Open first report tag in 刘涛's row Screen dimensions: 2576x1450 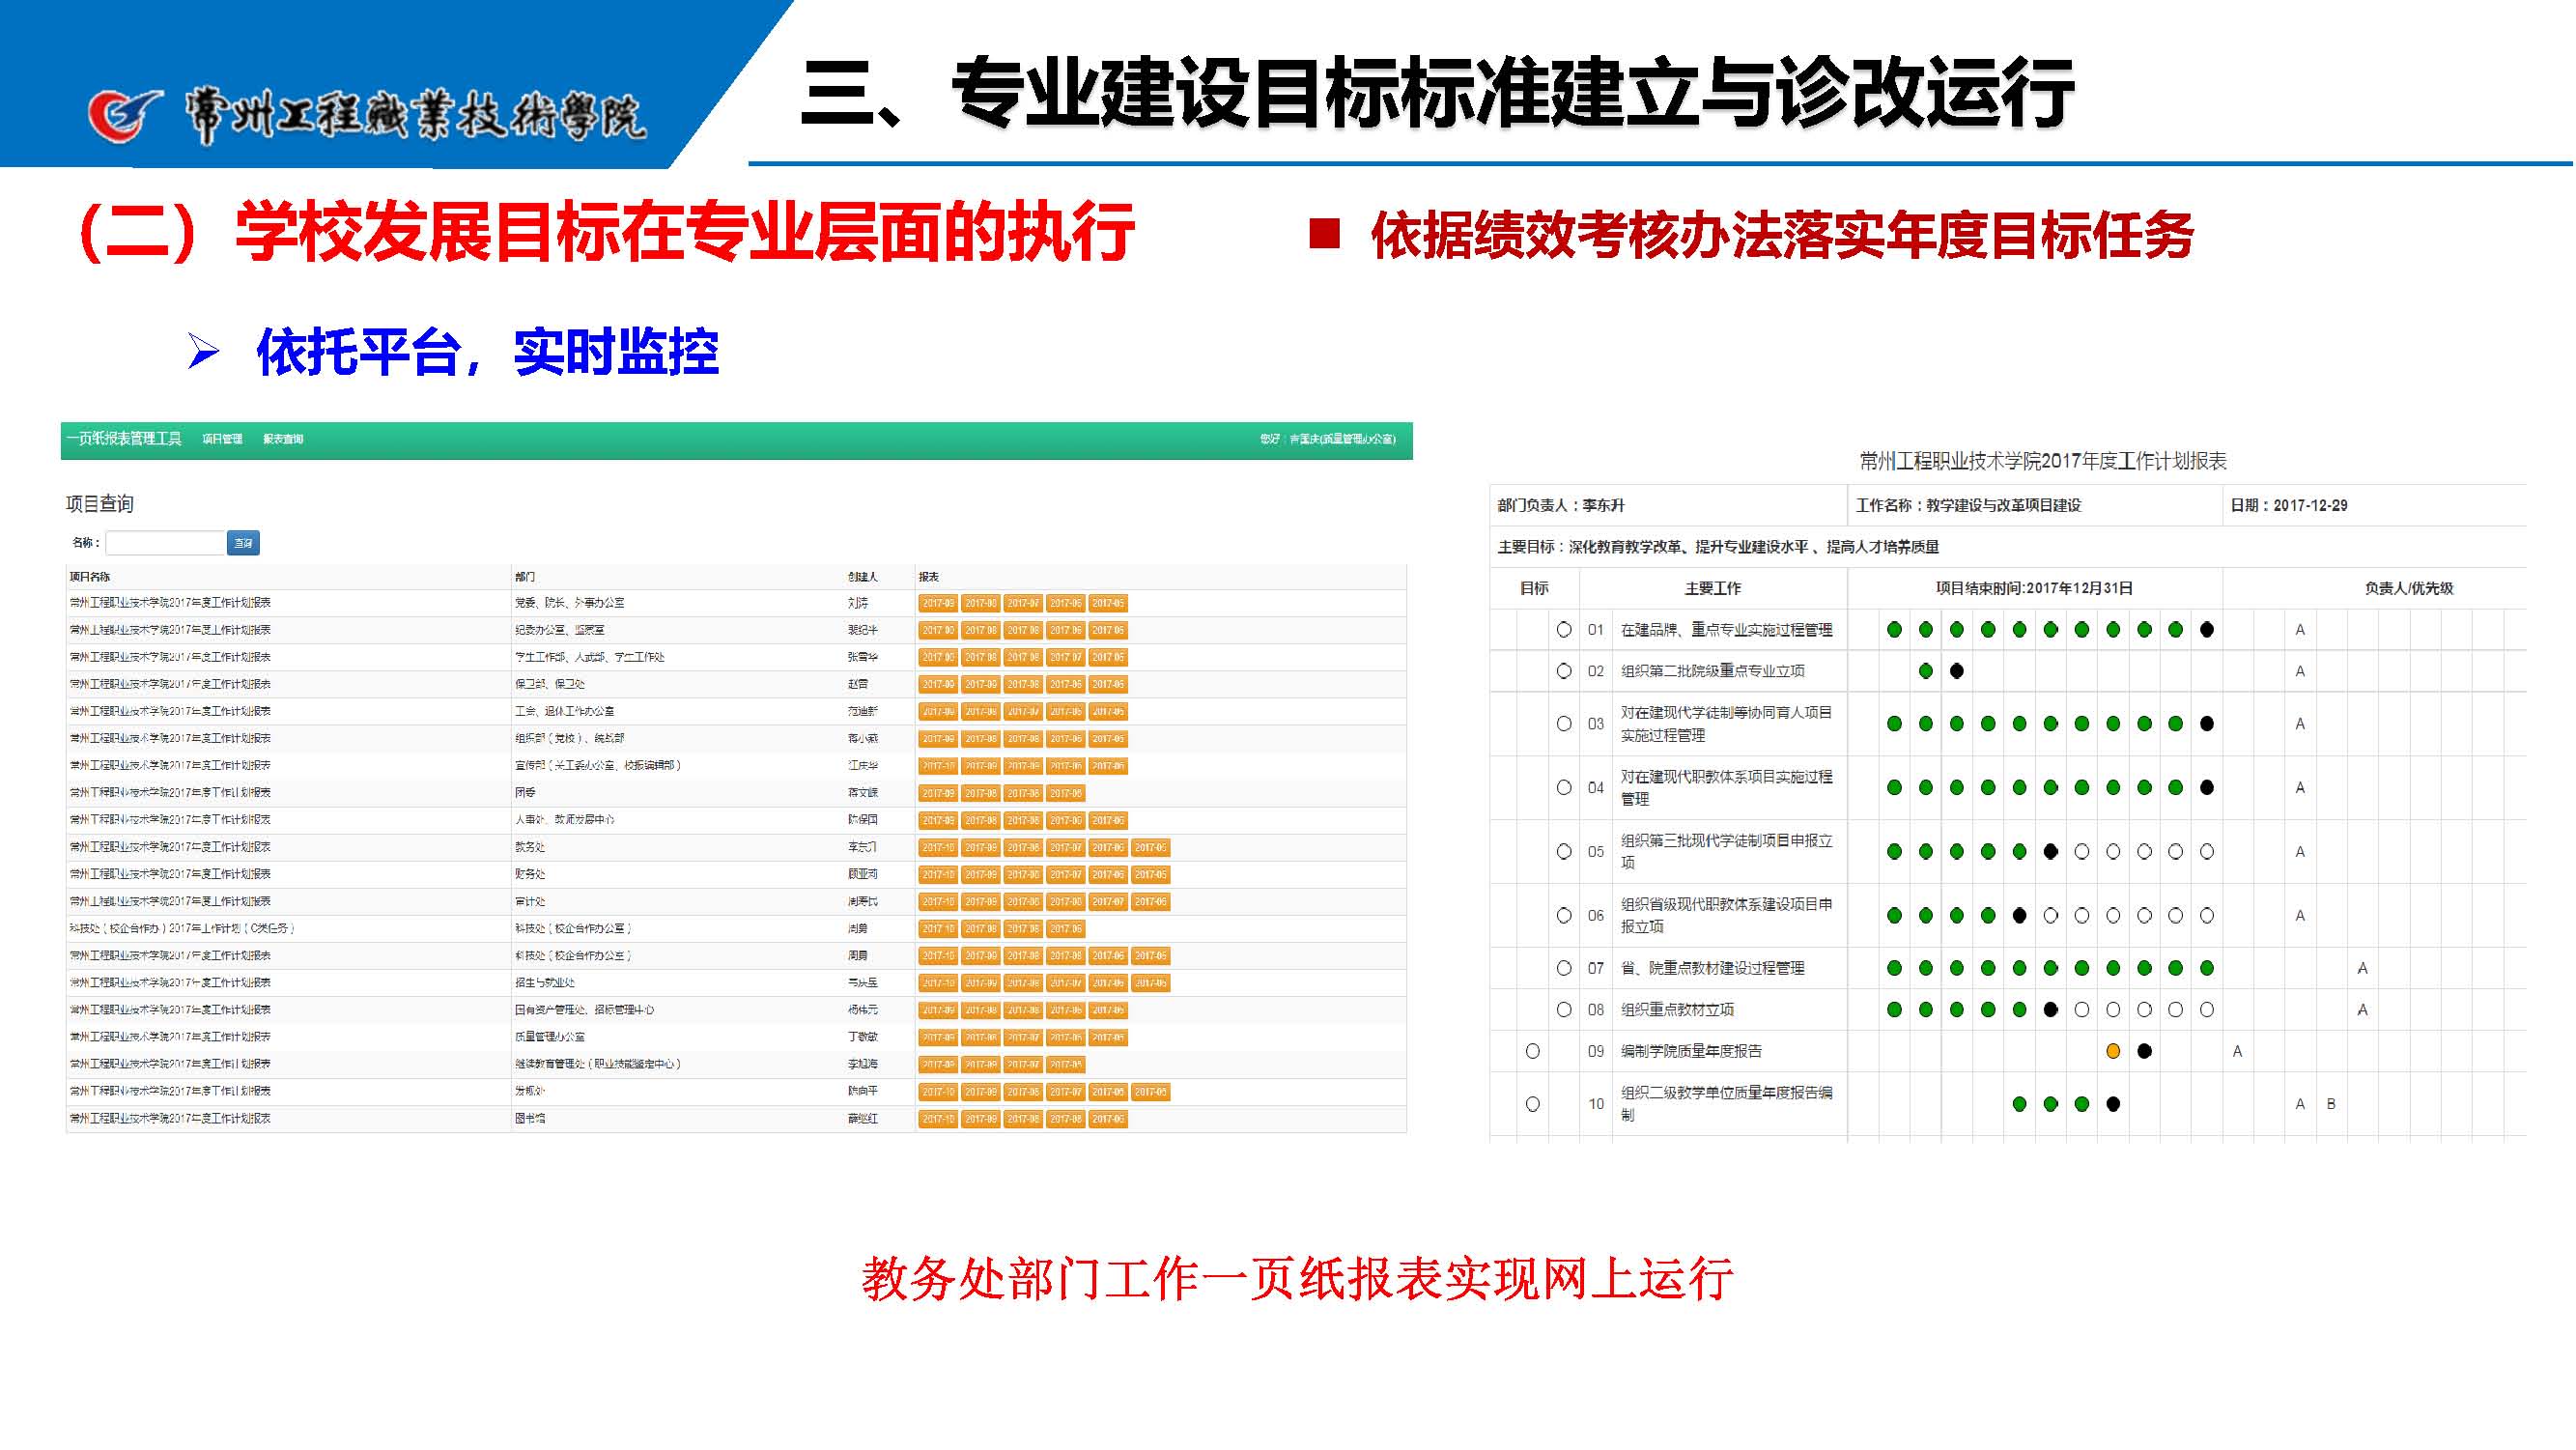tap(938, 604)
